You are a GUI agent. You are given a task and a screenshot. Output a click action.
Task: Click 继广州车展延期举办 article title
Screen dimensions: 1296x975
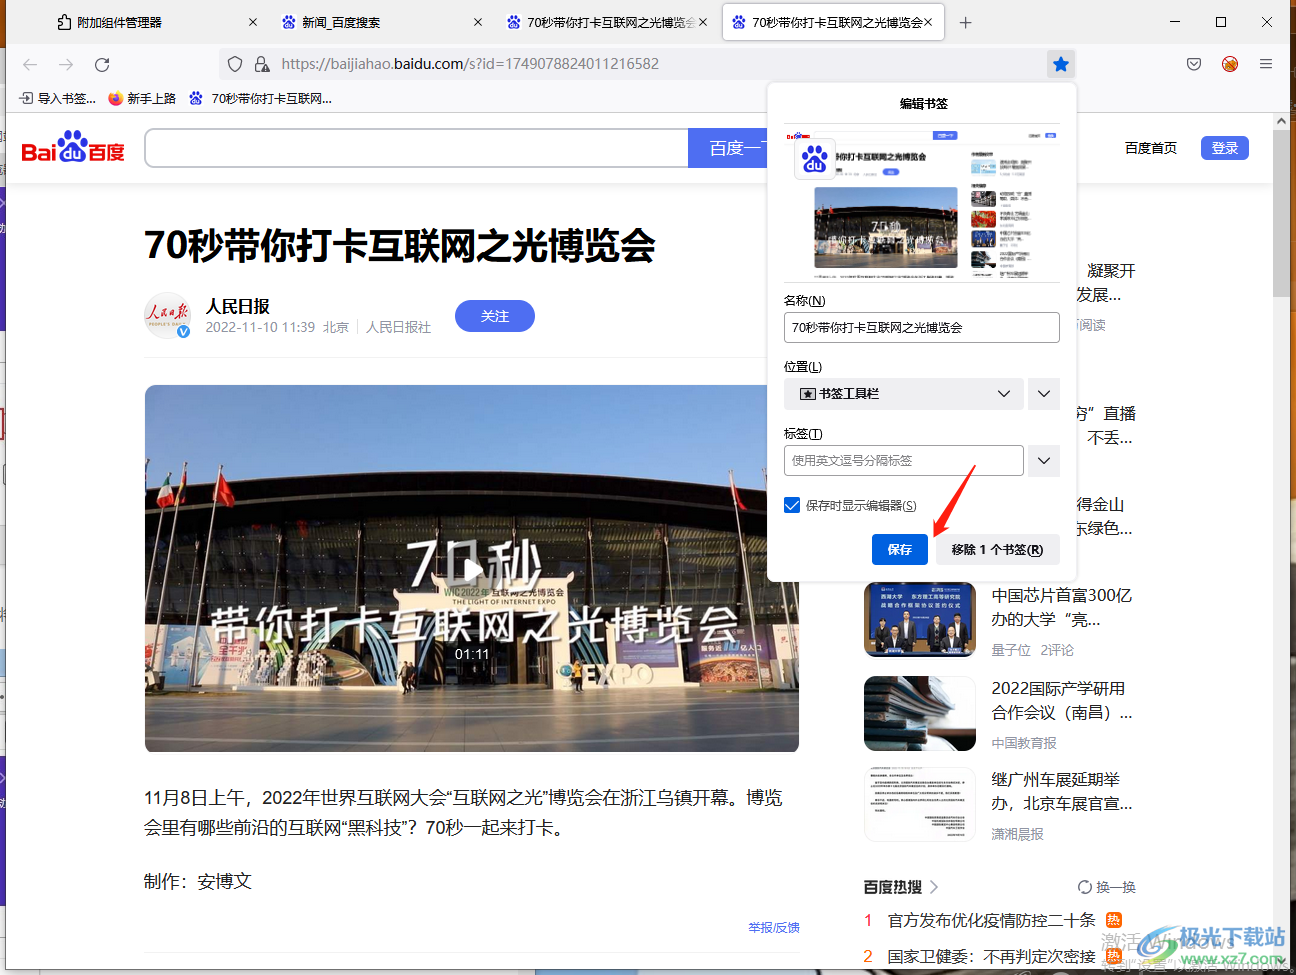1062,791
